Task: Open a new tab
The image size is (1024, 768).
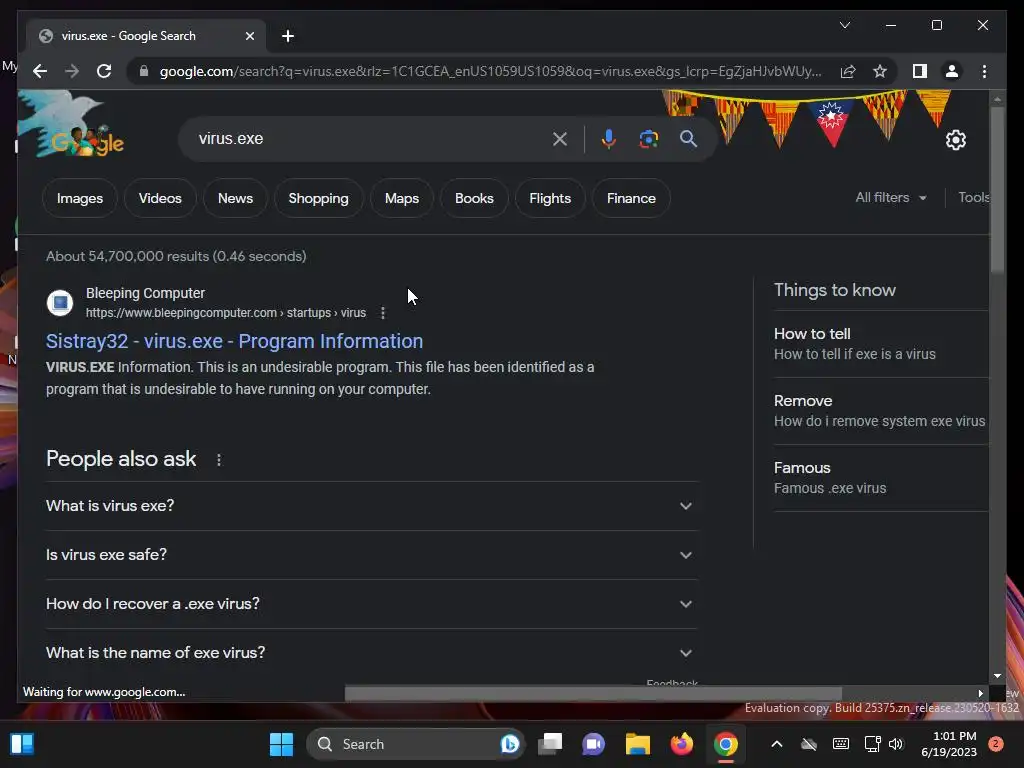Action: coord(288,36)
